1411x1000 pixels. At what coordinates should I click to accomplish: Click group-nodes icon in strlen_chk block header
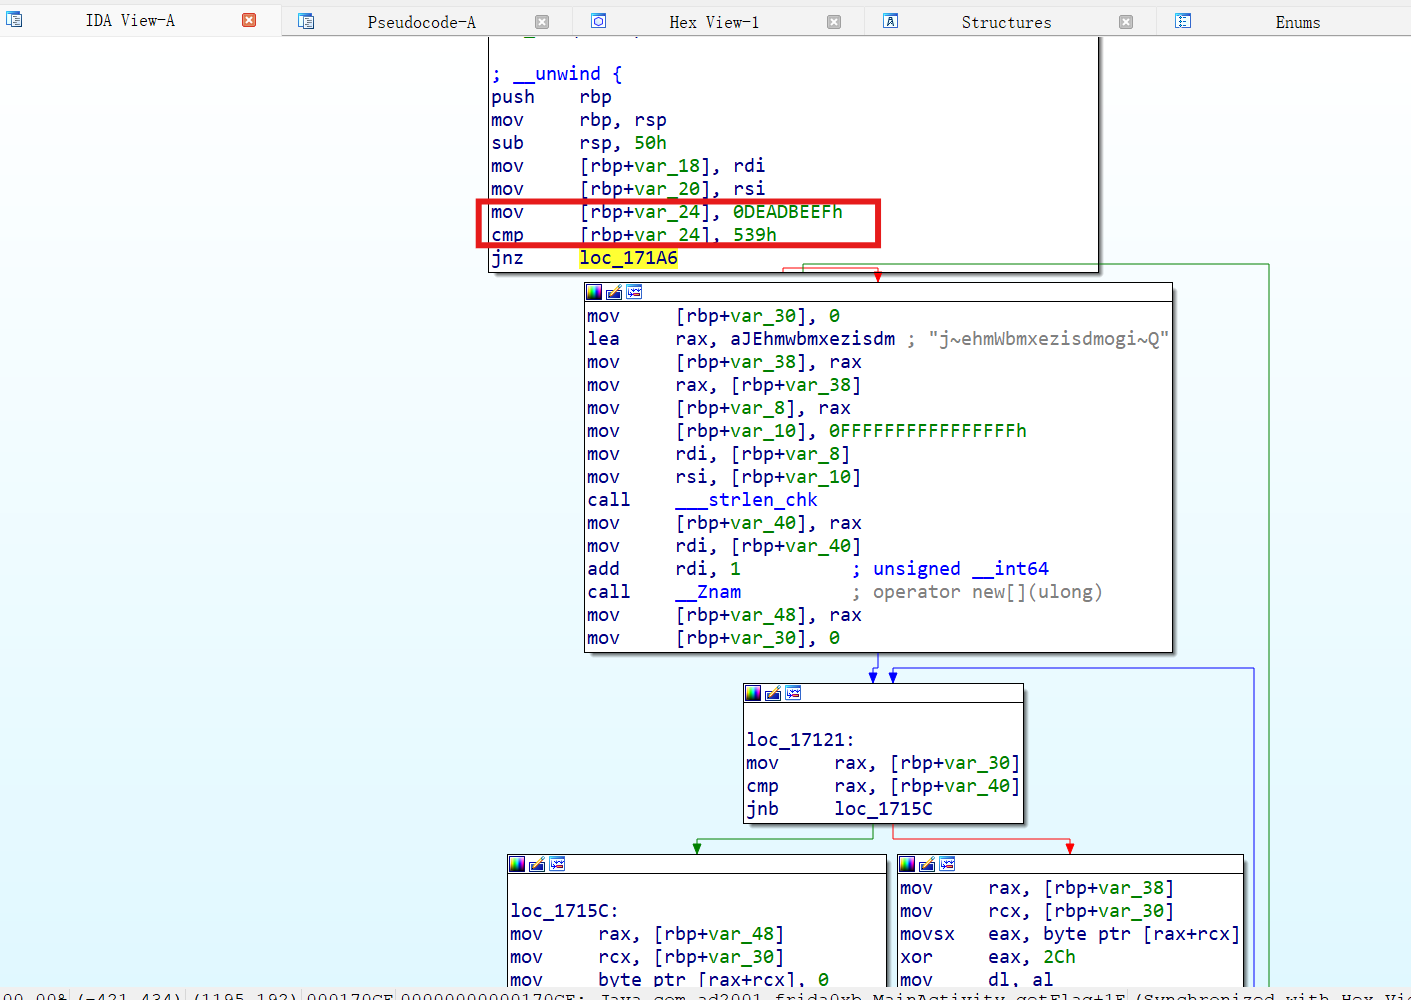(x=634, y=292)
